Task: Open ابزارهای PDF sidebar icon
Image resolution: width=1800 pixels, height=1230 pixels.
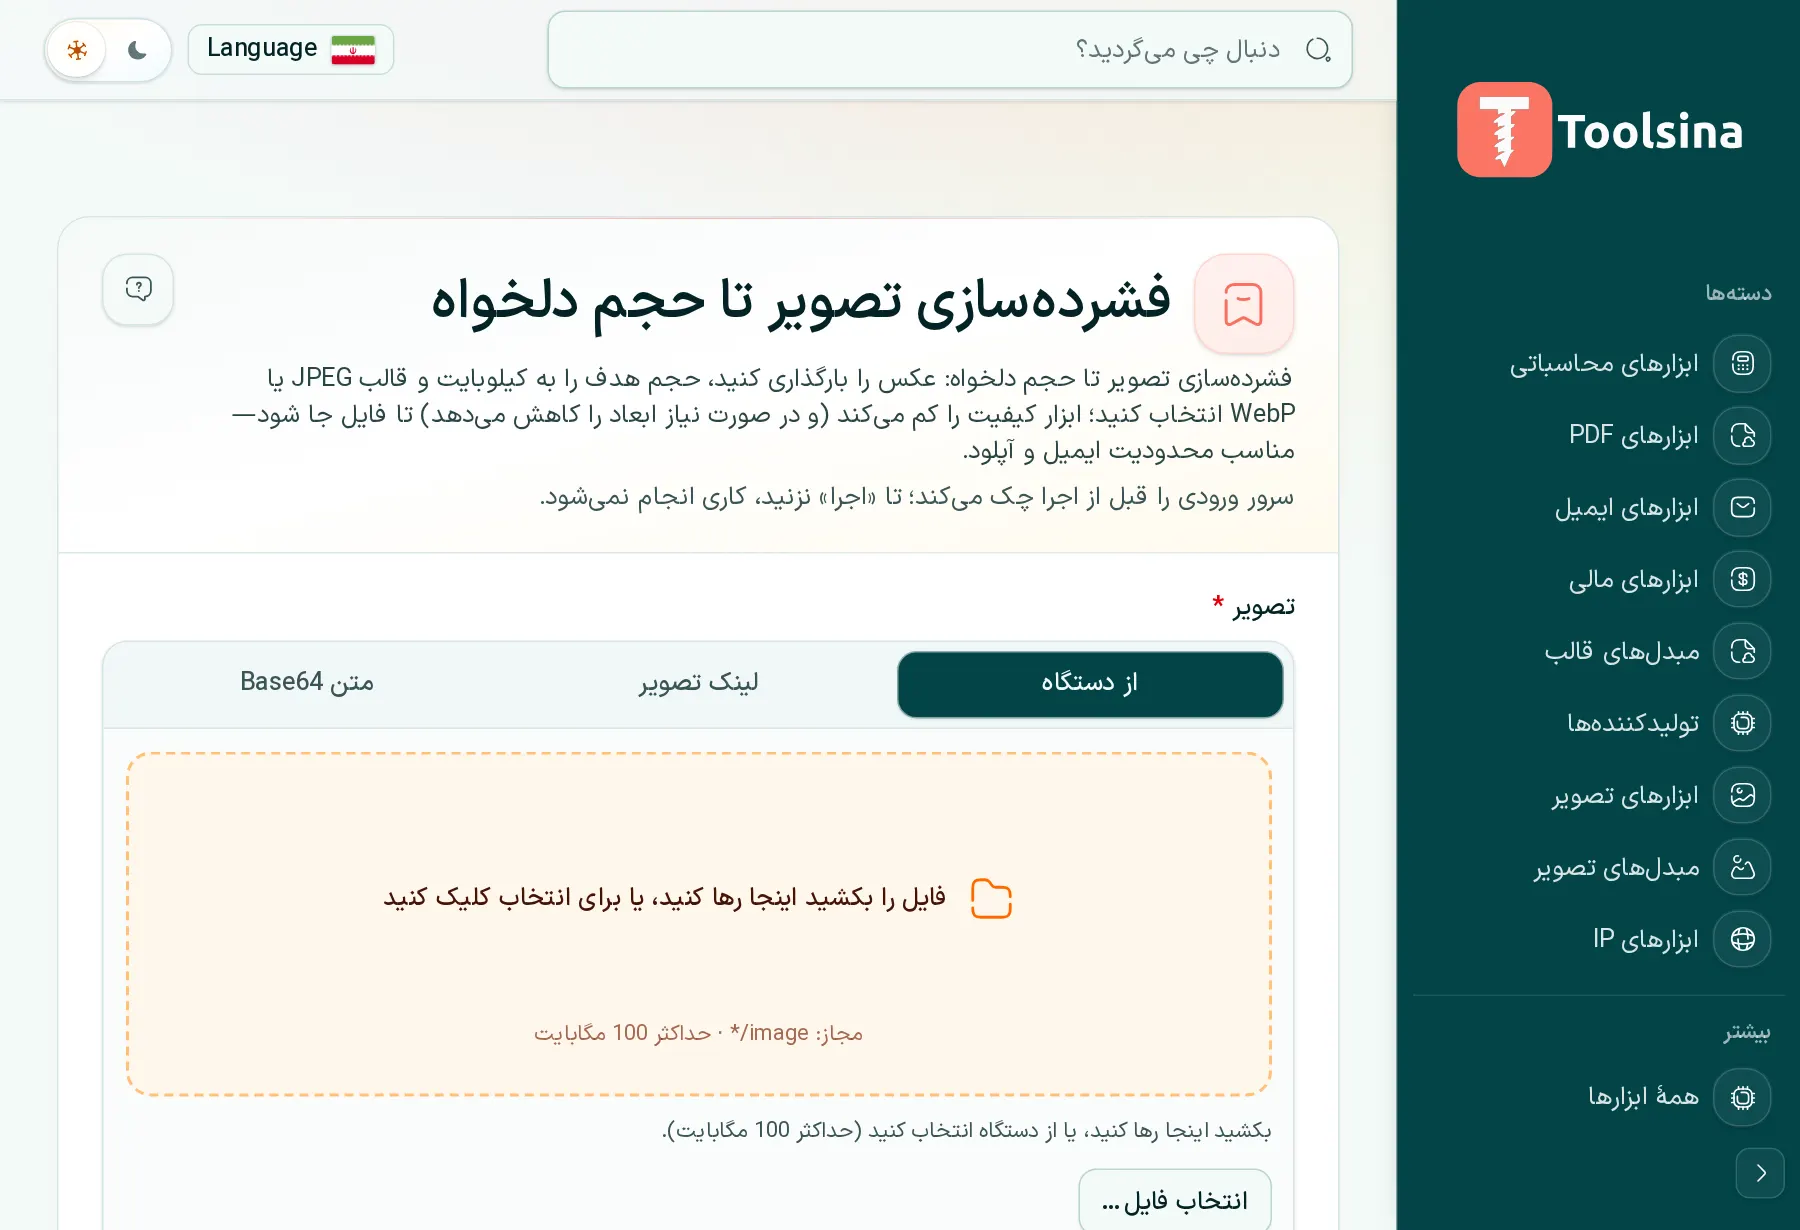Action: [1742, 435]
